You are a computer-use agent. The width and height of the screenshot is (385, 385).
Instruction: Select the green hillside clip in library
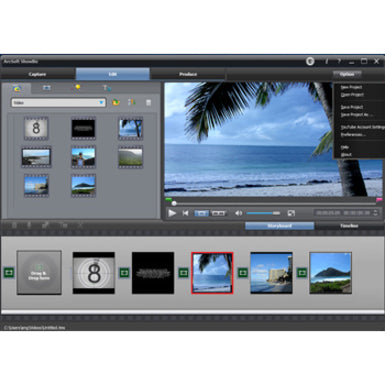point(131,157)
